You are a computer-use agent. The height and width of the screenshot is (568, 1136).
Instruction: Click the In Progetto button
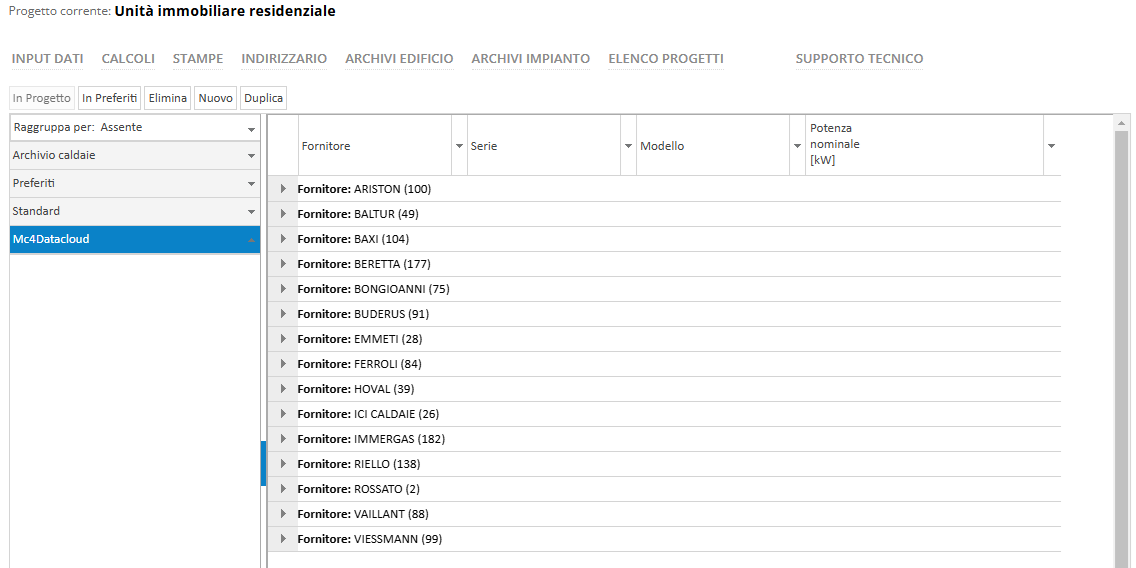tap(42, 98)
